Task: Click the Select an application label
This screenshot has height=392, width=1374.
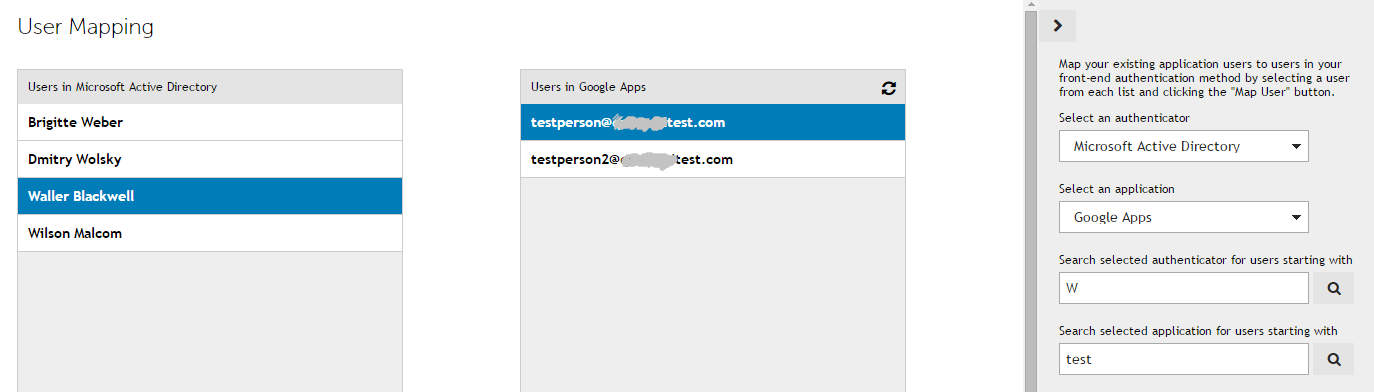Action: tap(1117, 189)
